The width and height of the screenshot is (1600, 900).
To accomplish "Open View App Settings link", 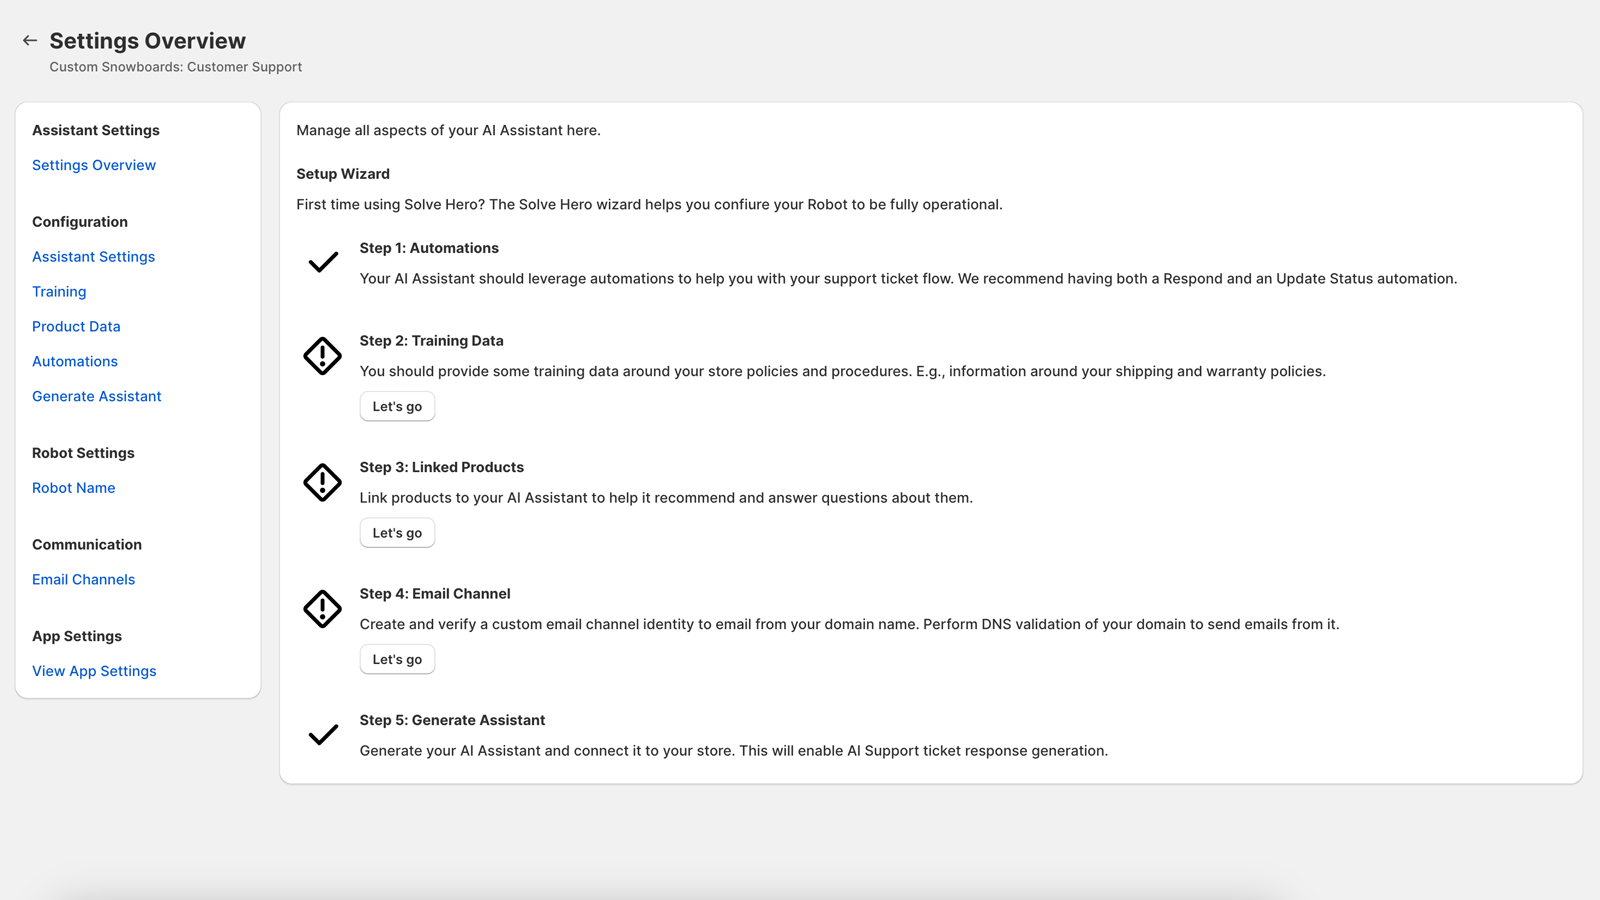I will point(94,671).
